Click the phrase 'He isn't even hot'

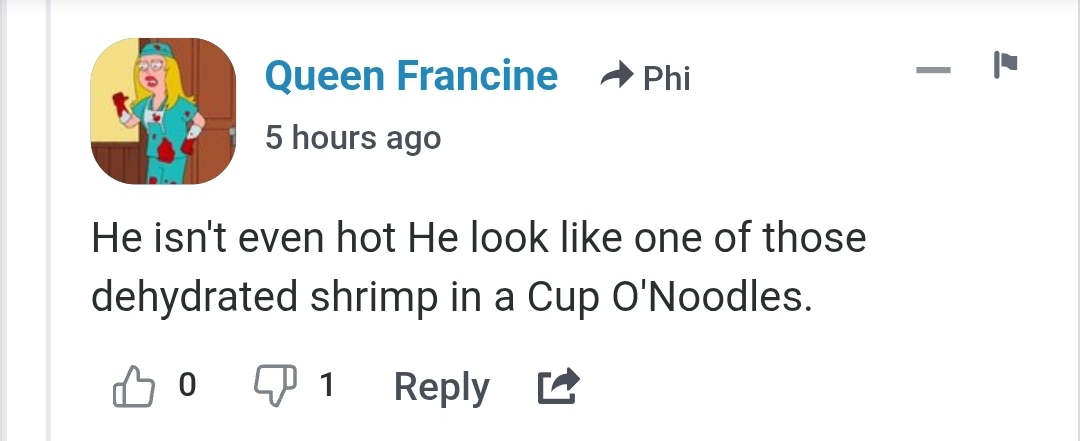point(243,238)
